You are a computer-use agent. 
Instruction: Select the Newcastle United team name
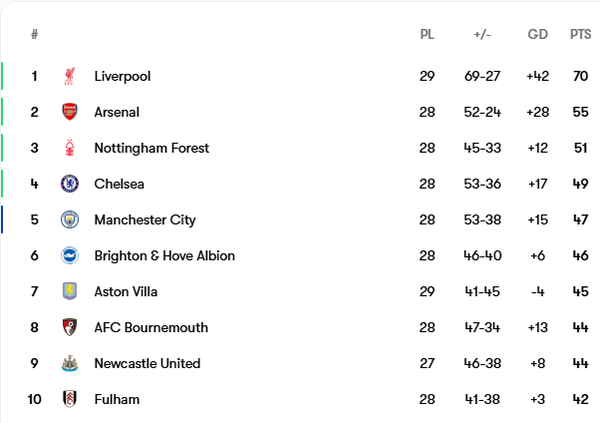[x=147, y=363]
